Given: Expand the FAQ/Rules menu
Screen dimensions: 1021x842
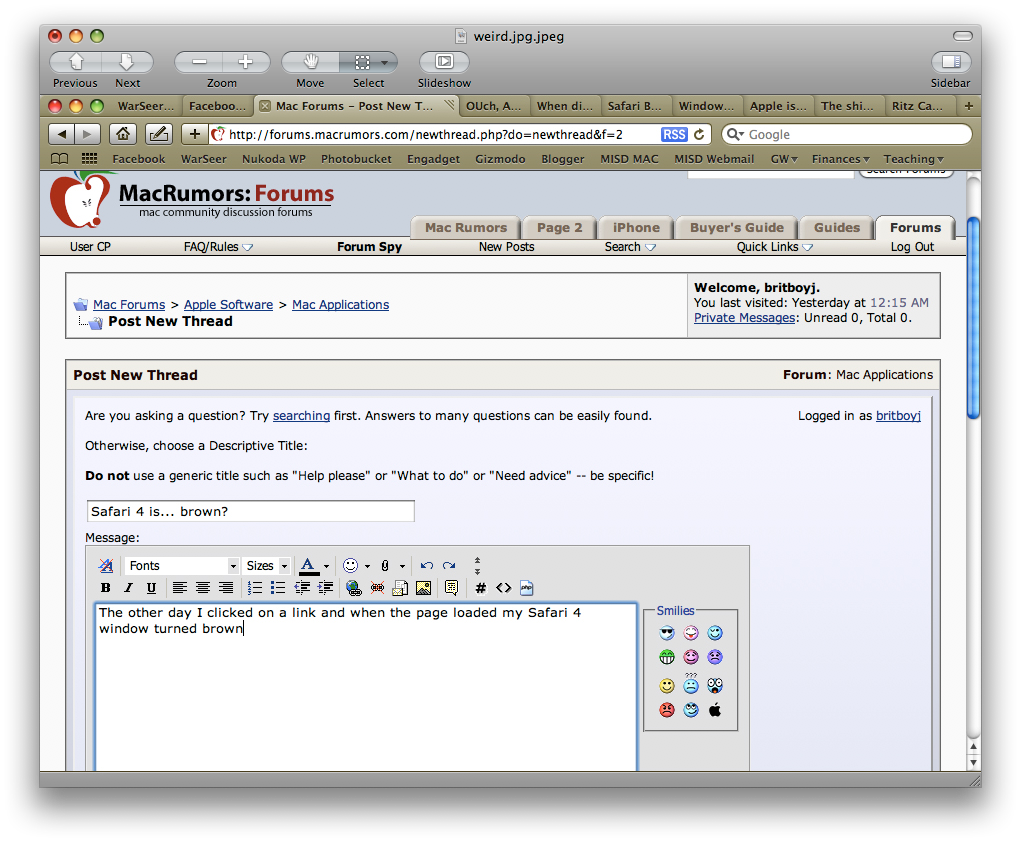Looking at the screenshot, I should point(218,247).
